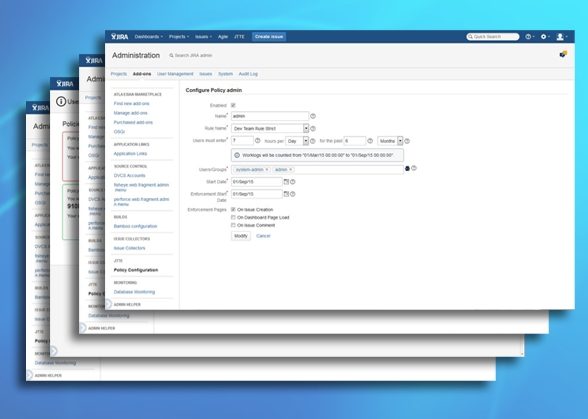Click help icon at end of Users/Groups row

point(414,168)
